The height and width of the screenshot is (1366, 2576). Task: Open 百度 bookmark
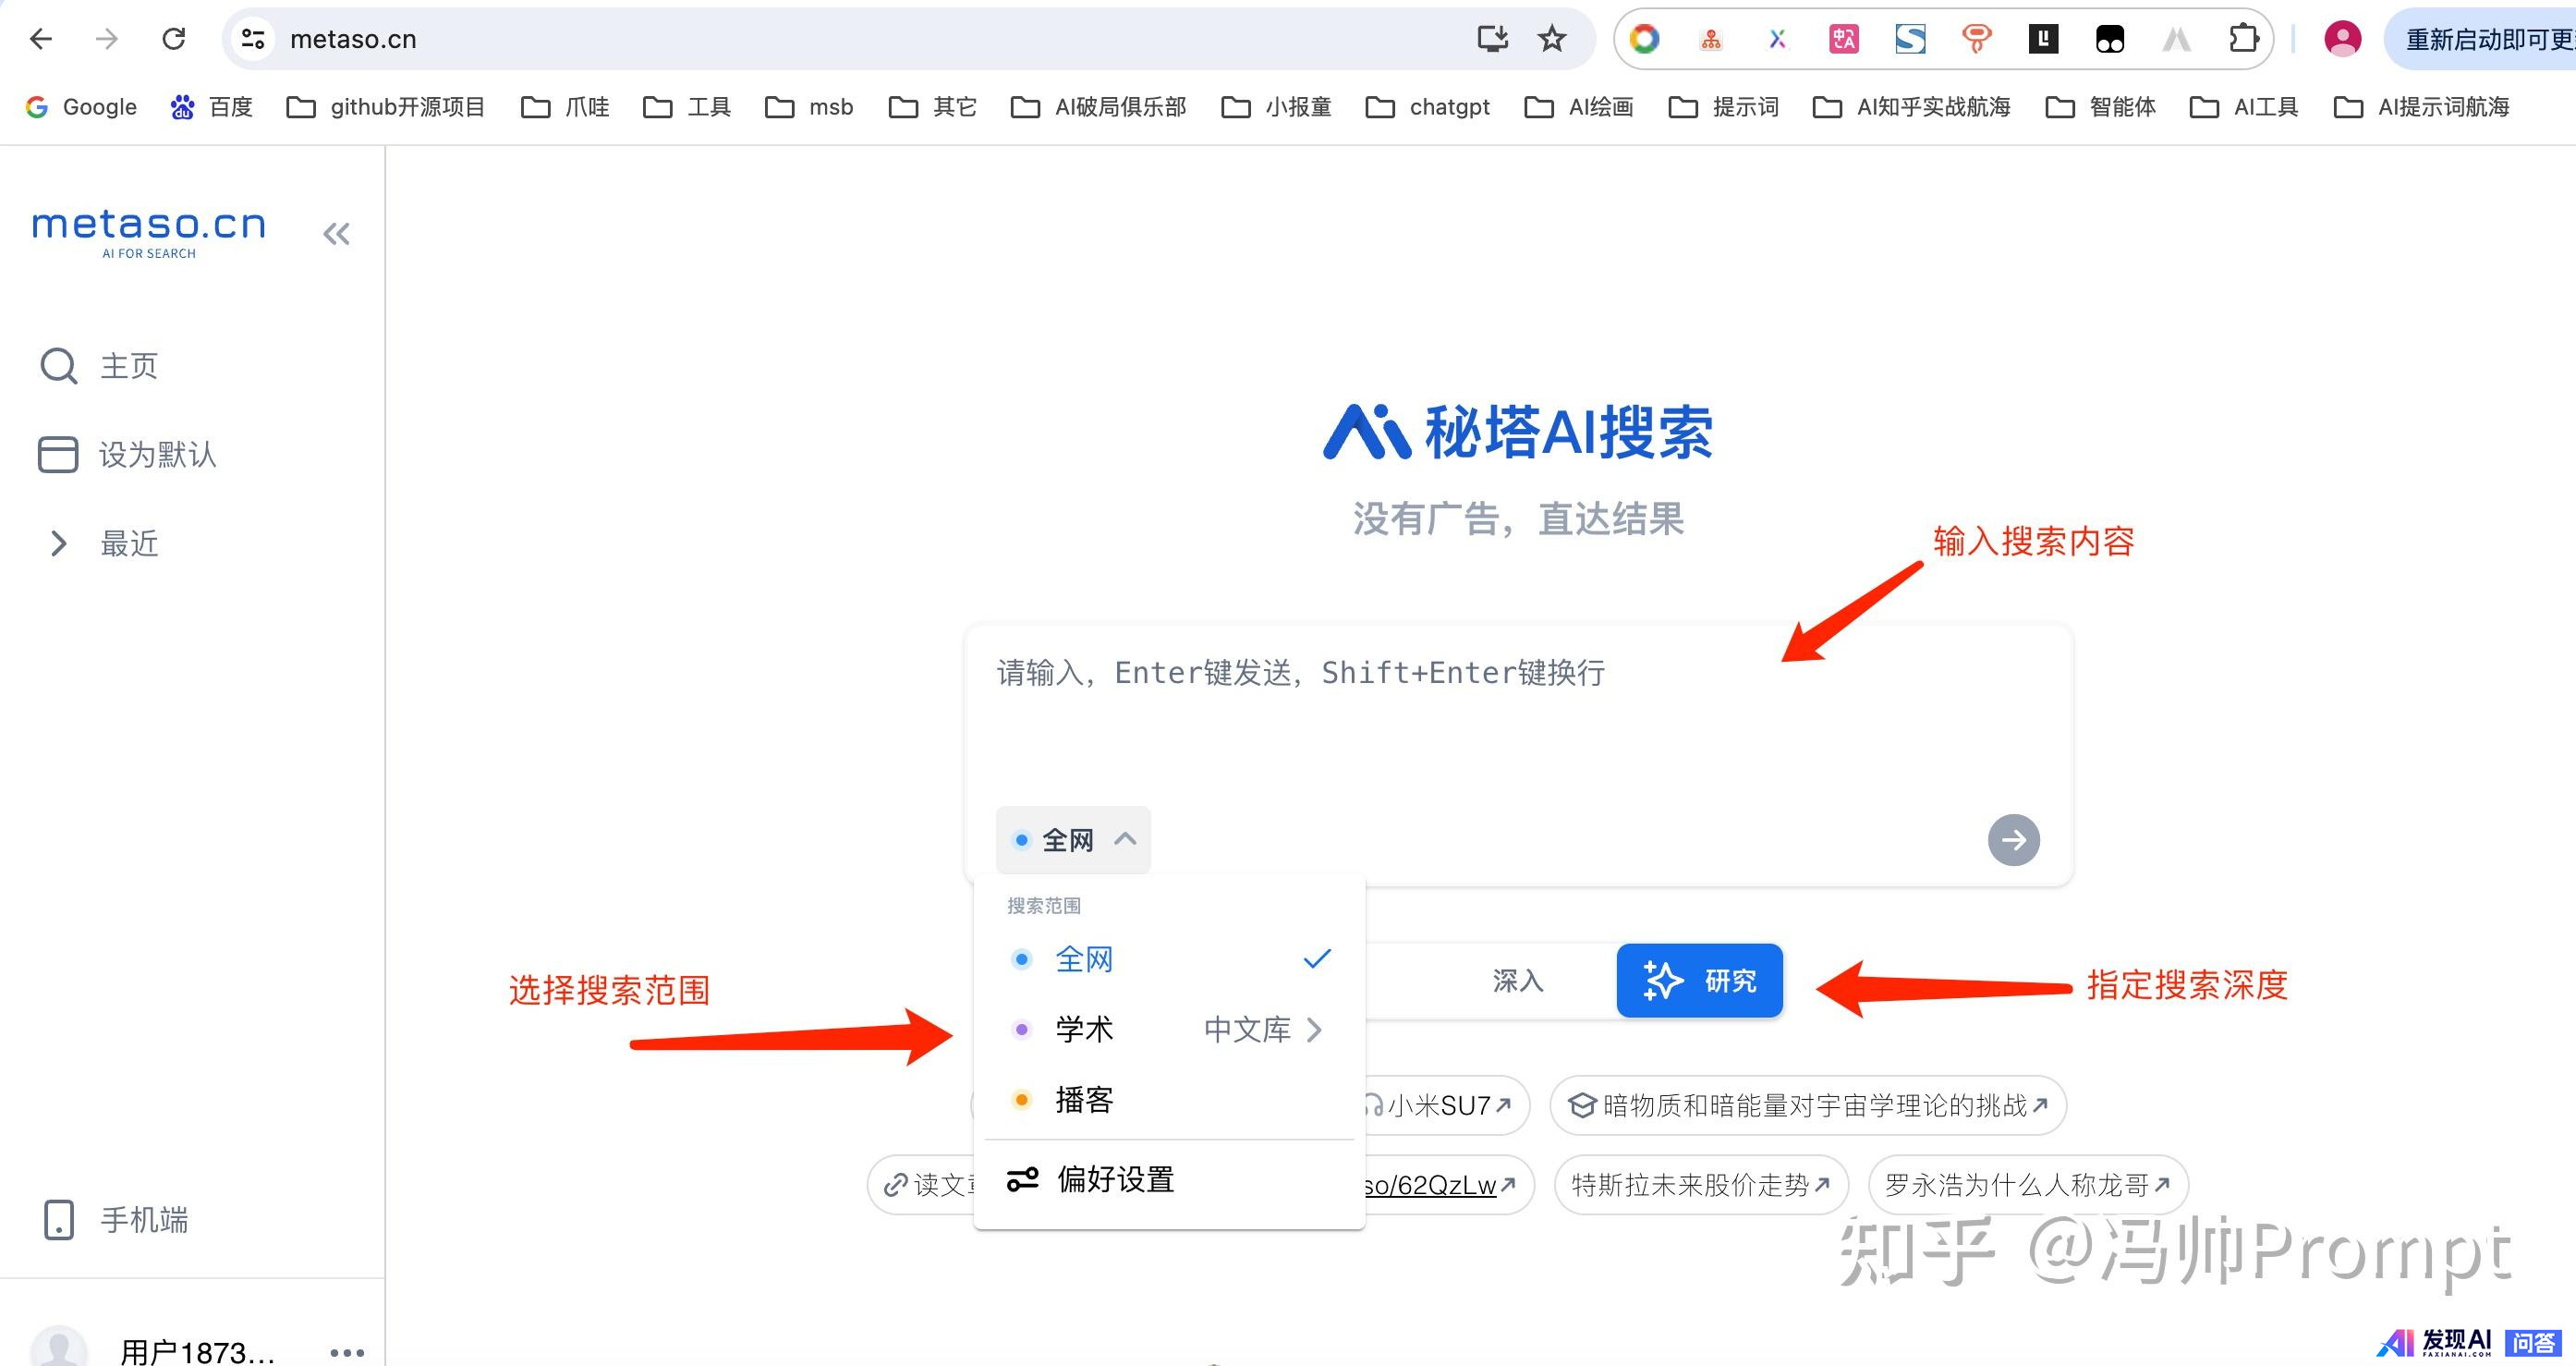[x=211, y=107]
